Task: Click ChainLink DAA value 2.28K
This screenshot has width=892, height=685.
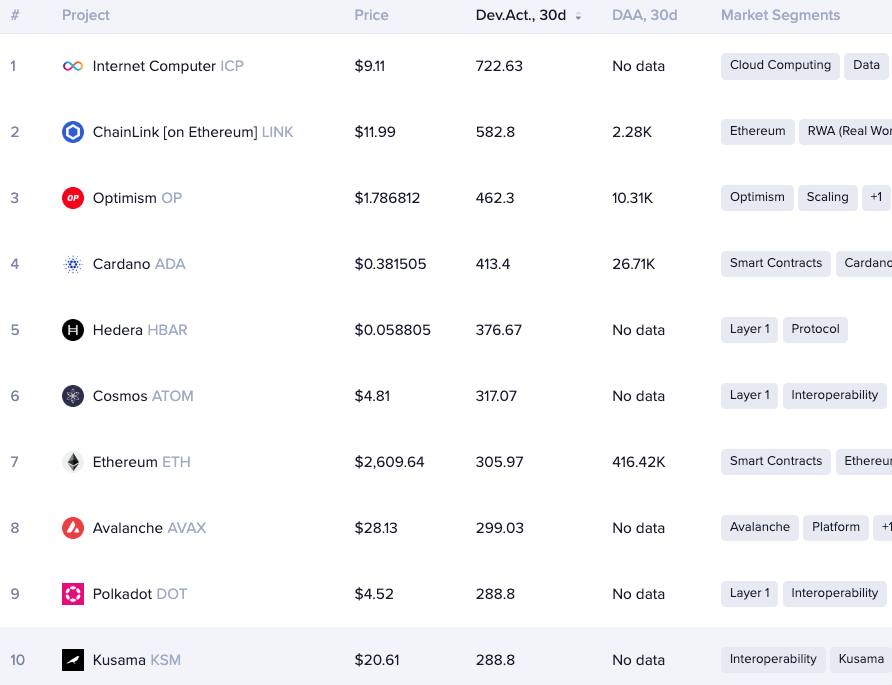Action: pos(632,132)
